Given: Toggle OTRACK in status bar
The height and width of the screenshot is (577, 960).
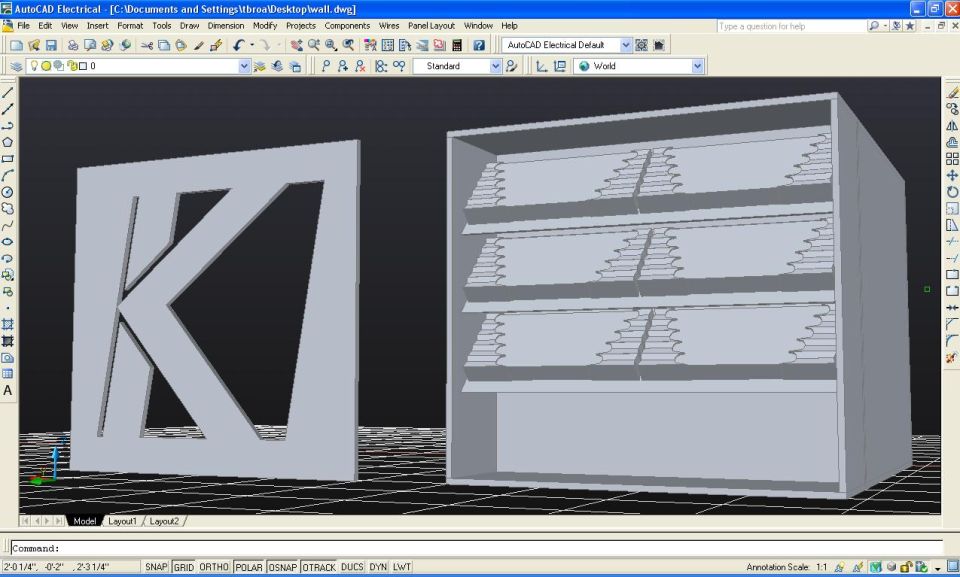Looking at the screenshot, I should point(319,567).
